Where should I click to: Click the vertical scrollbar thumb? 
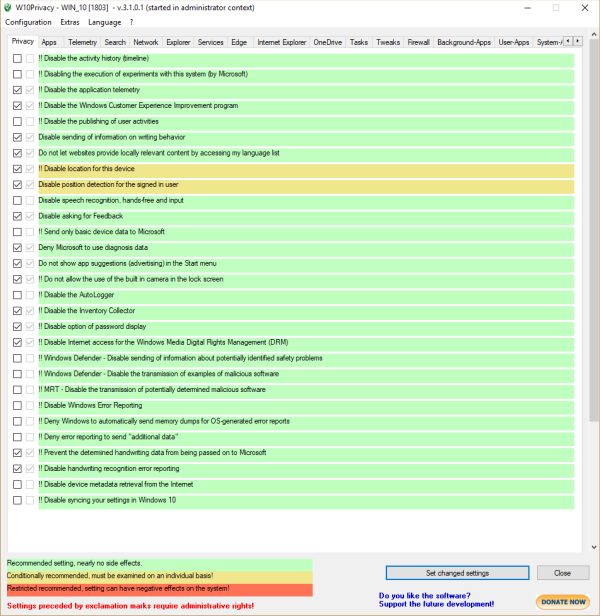coord(594,230)
